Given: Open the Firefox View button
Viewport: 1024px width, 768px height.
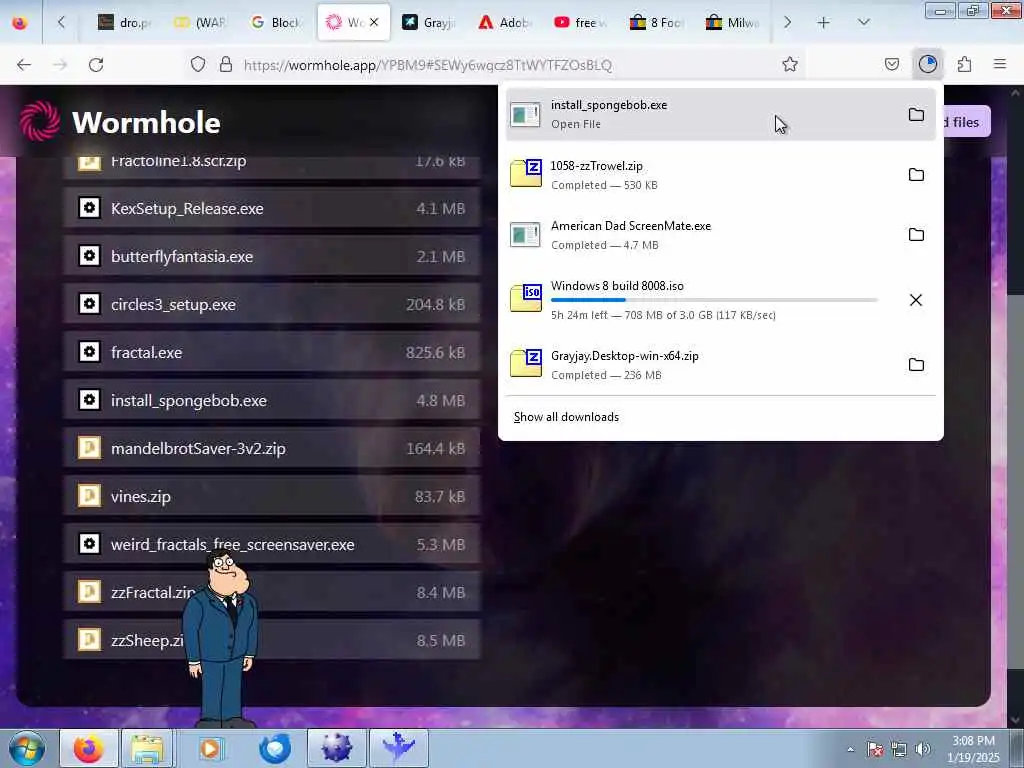Looking at the screenshot, I should pyautogui.click(x=20, y=22).
